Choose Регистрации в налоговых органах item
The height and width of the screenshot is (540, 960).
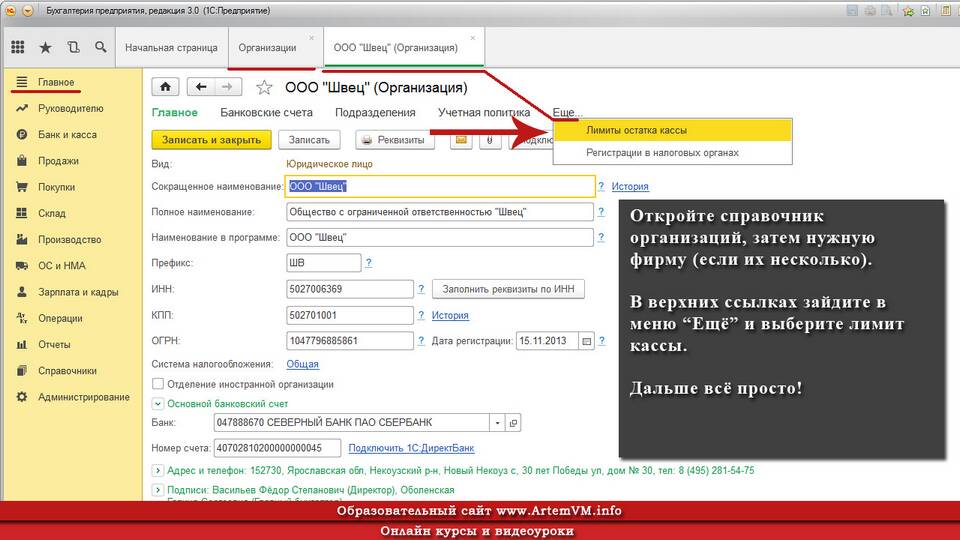point(672,152)
